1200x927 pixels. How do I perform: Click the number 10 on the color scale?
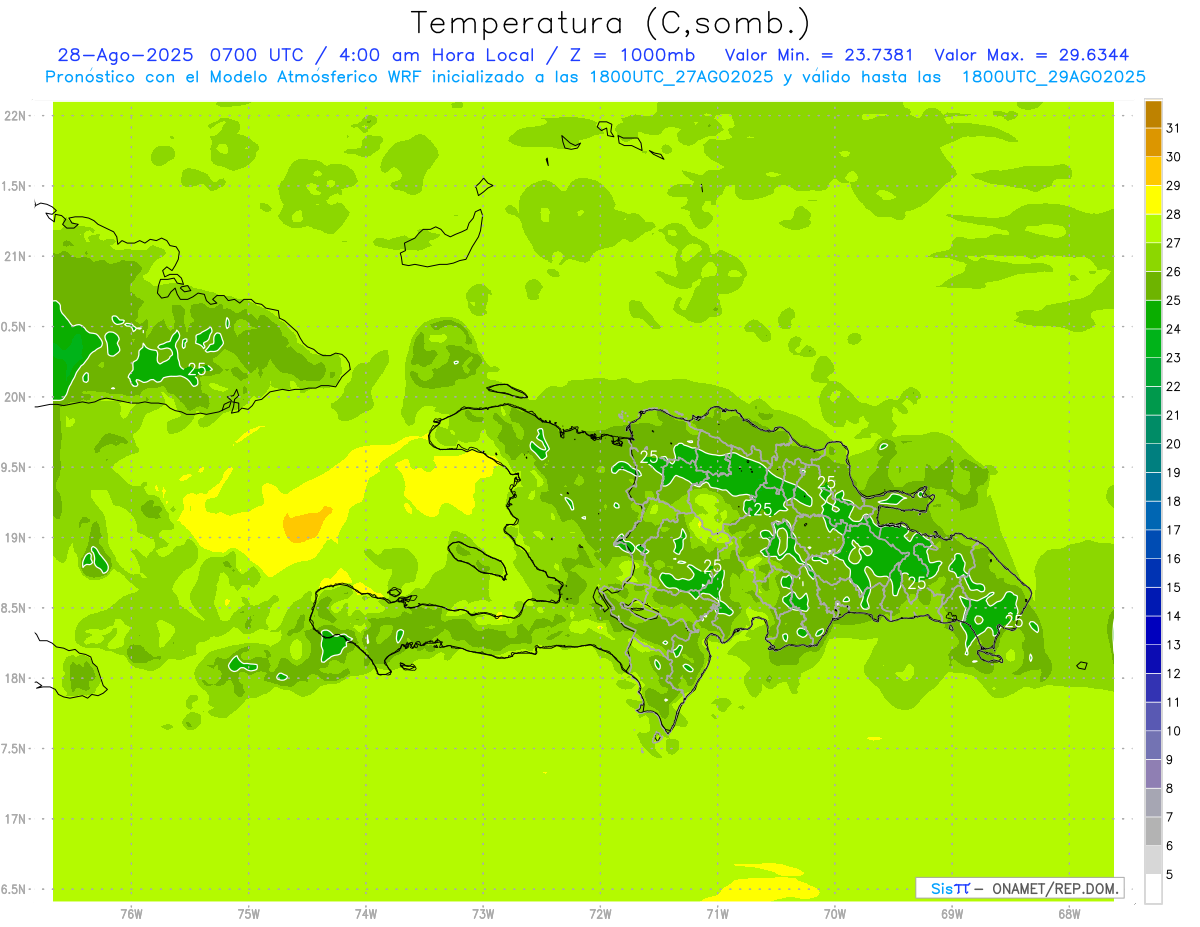1174,731
